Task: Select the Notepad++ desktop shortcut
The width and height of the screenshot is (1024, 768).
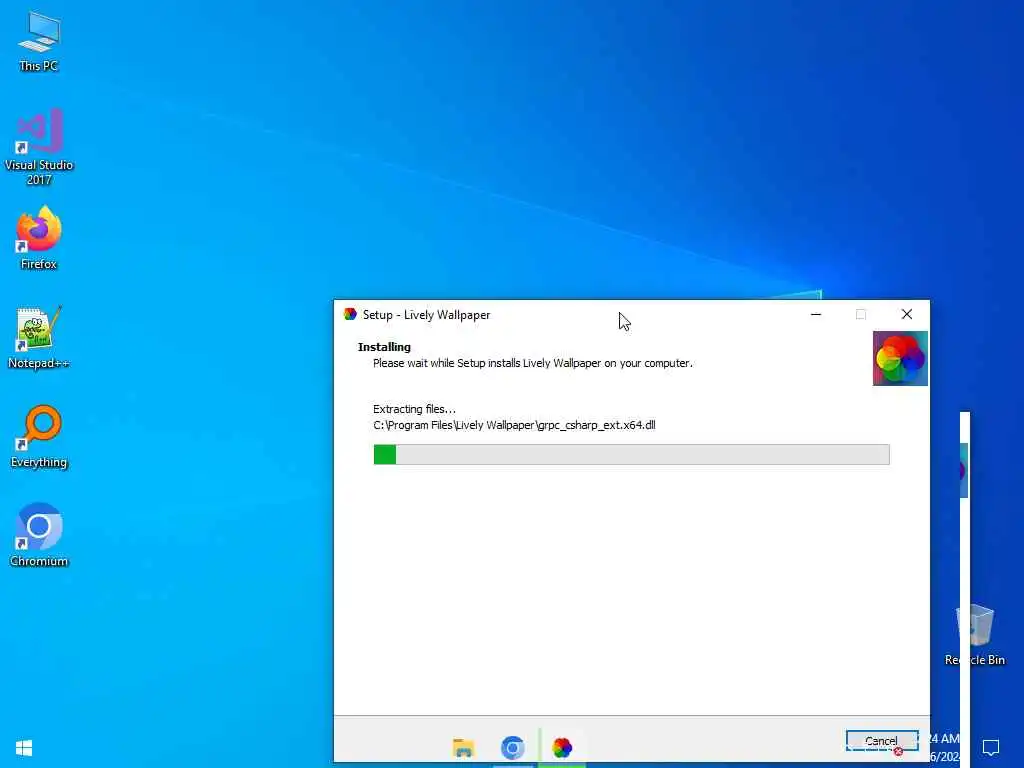Action: 39,337
